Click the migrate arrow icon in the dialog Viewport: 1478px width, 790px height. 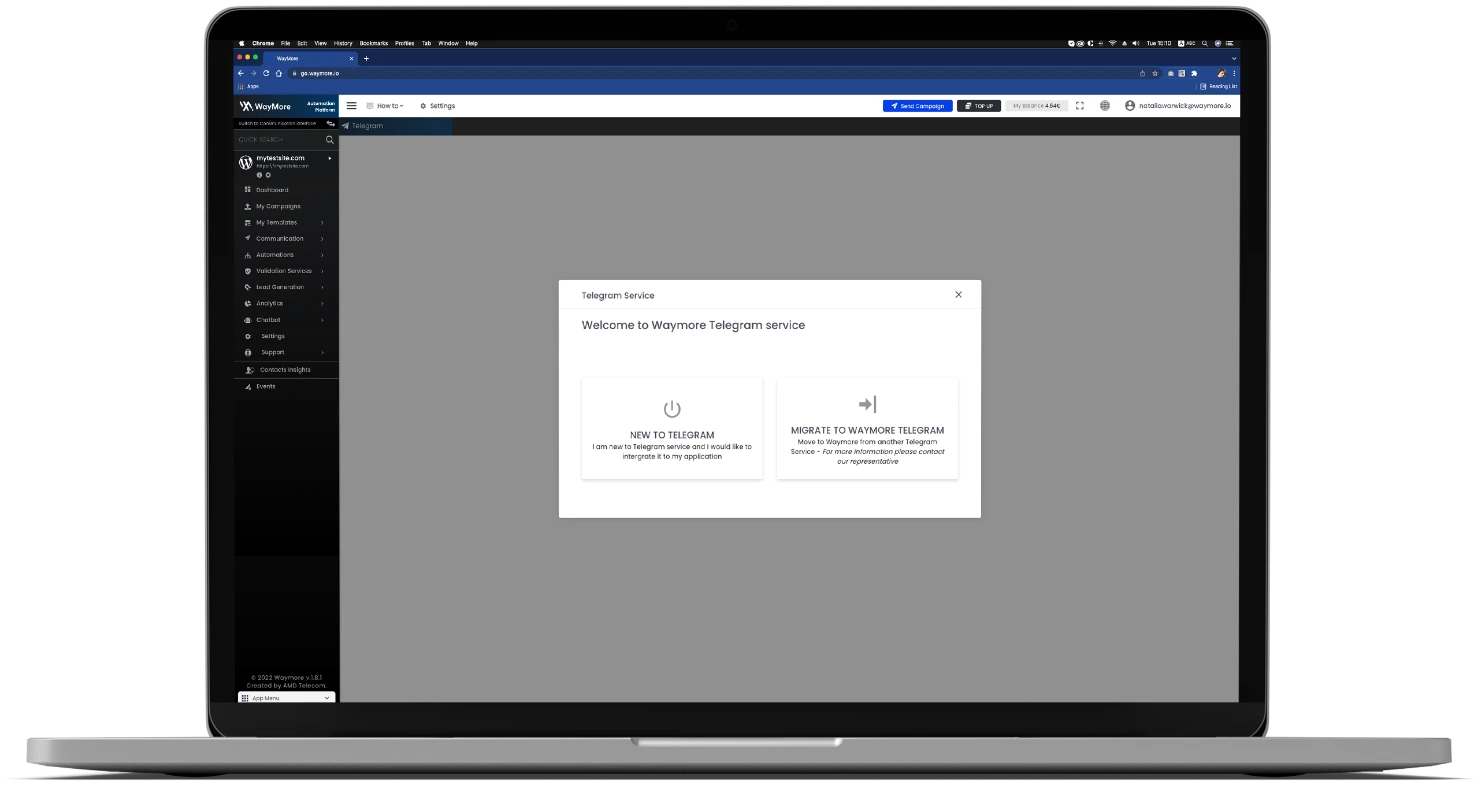[x=867, y=404]
